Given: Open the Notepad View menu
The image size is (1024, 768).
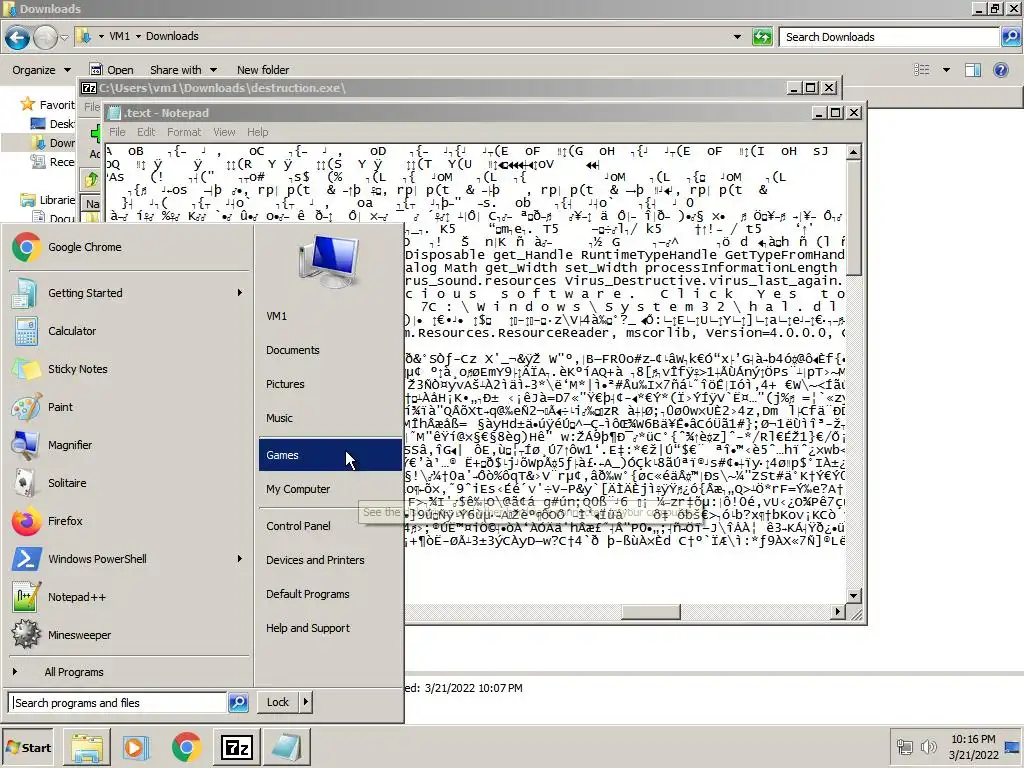Looking at the screenshot, I should (224, 132).
